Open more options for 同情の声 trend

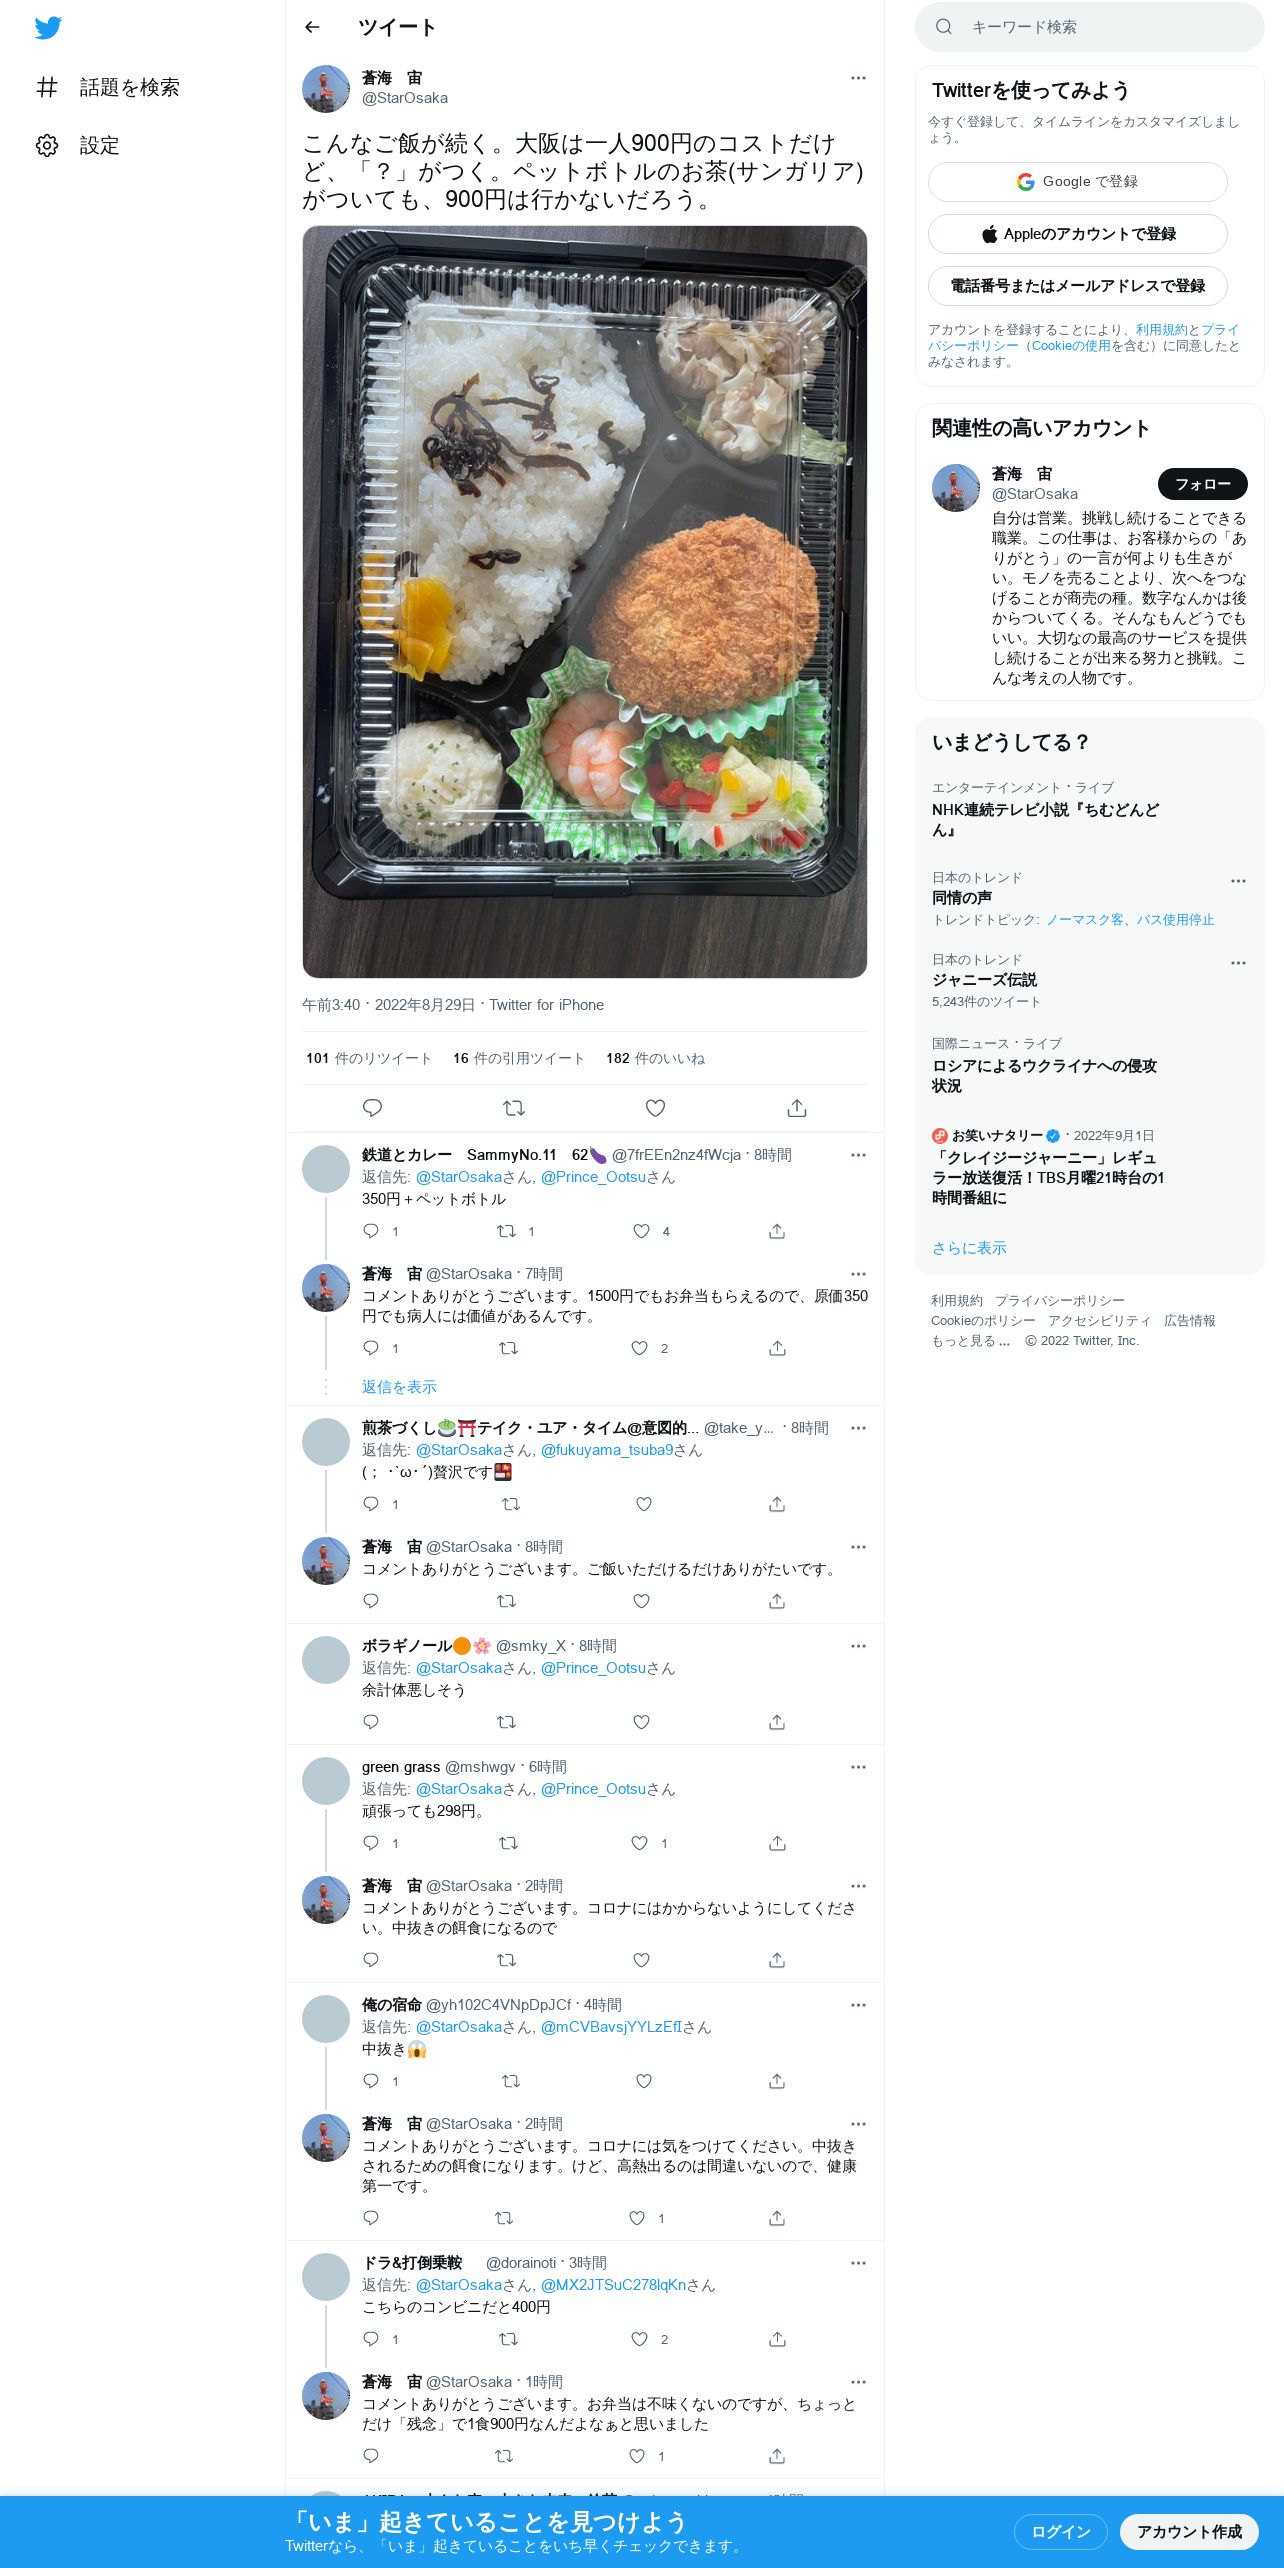(1238, 881)
